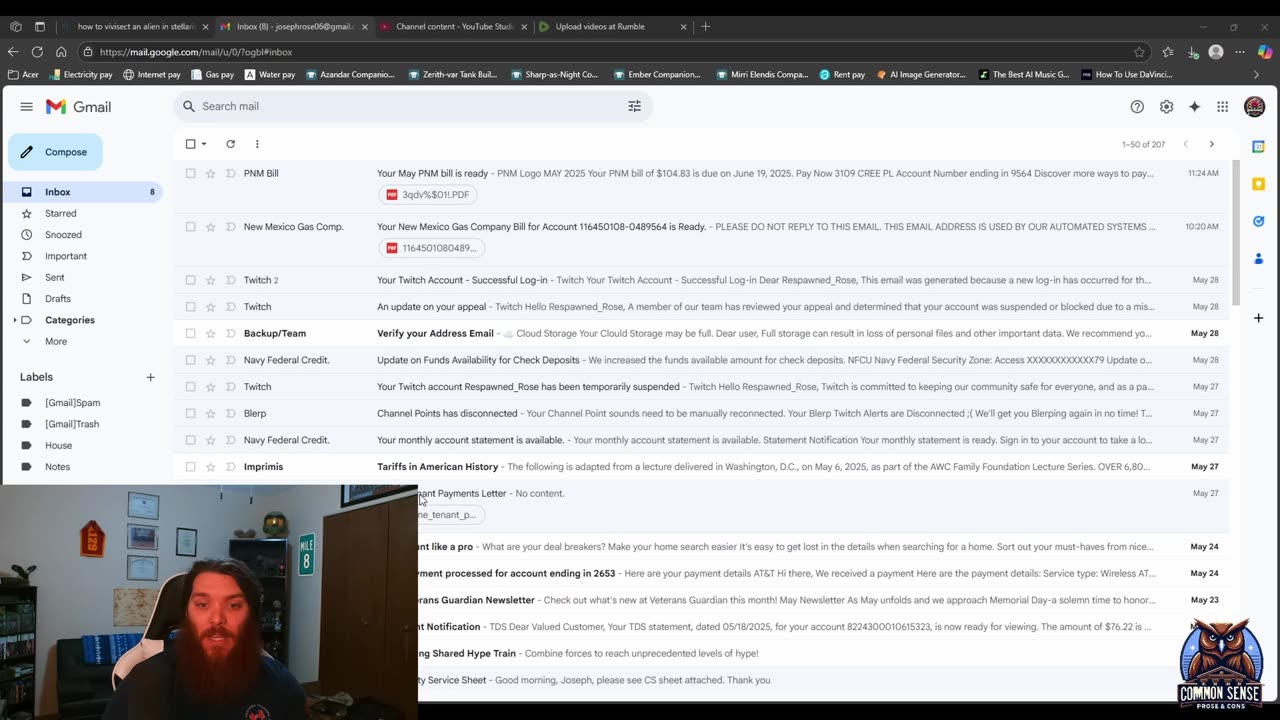Refresh the inbox list
Screen dimensions: 1280x720
(x=230, y=144)
